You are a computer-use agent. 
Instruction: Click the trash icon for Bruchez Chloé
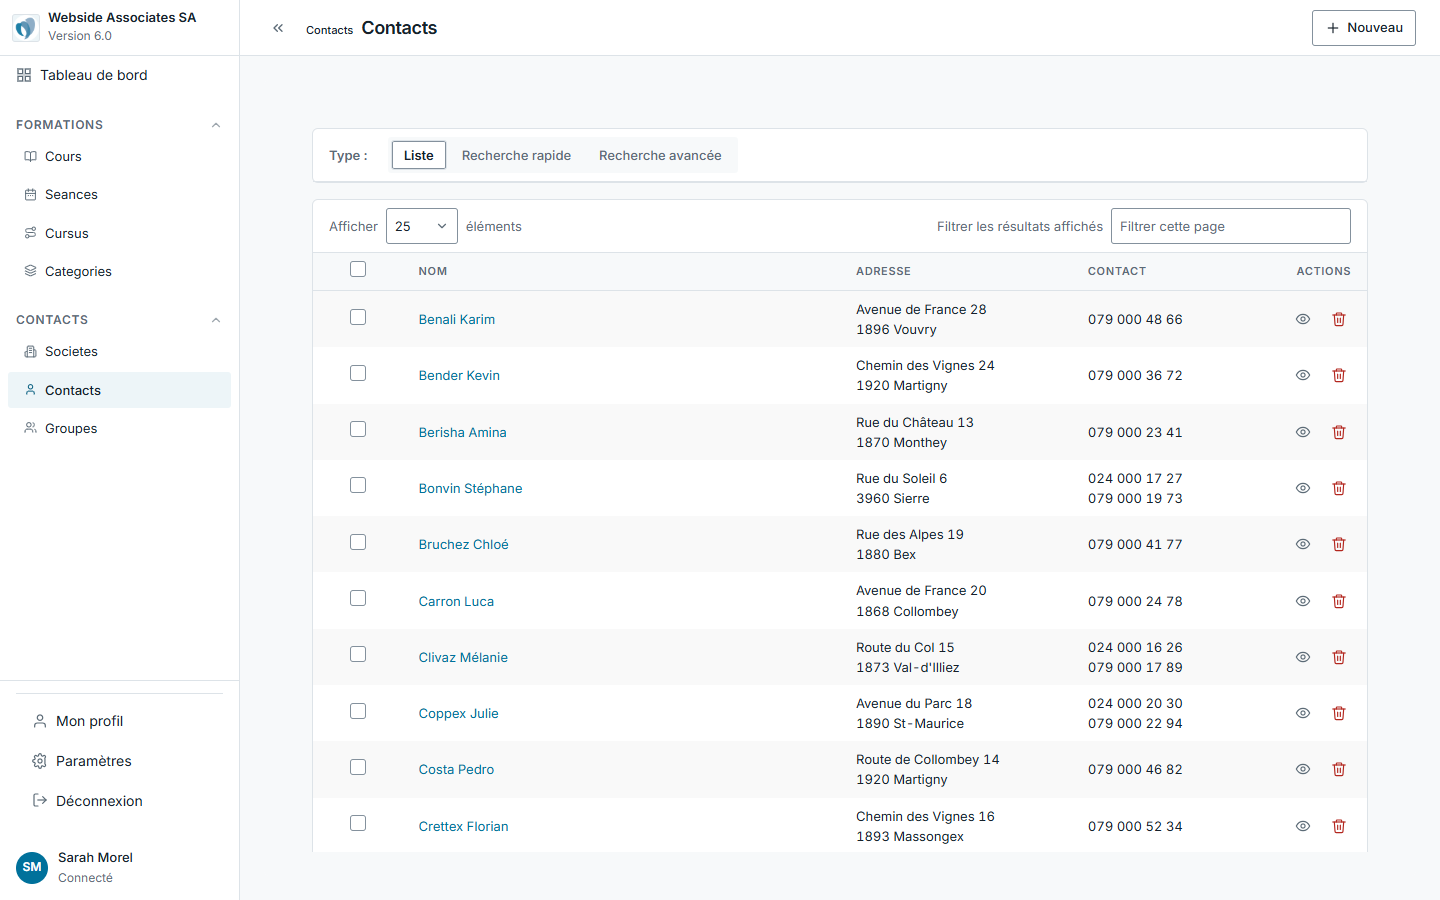[x=1339, y=544]
